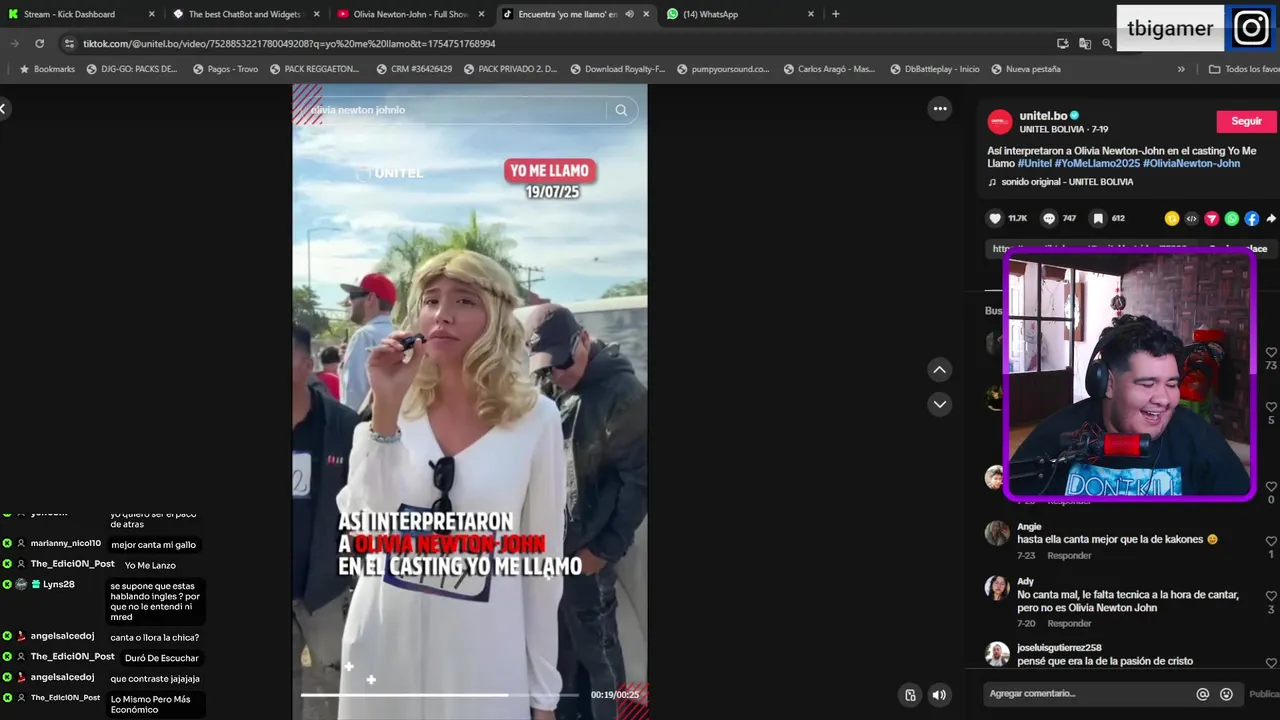Toggle the video volume speaker
The height and width of the screenshot is (720, 1280).
click(x=938, y=695)
